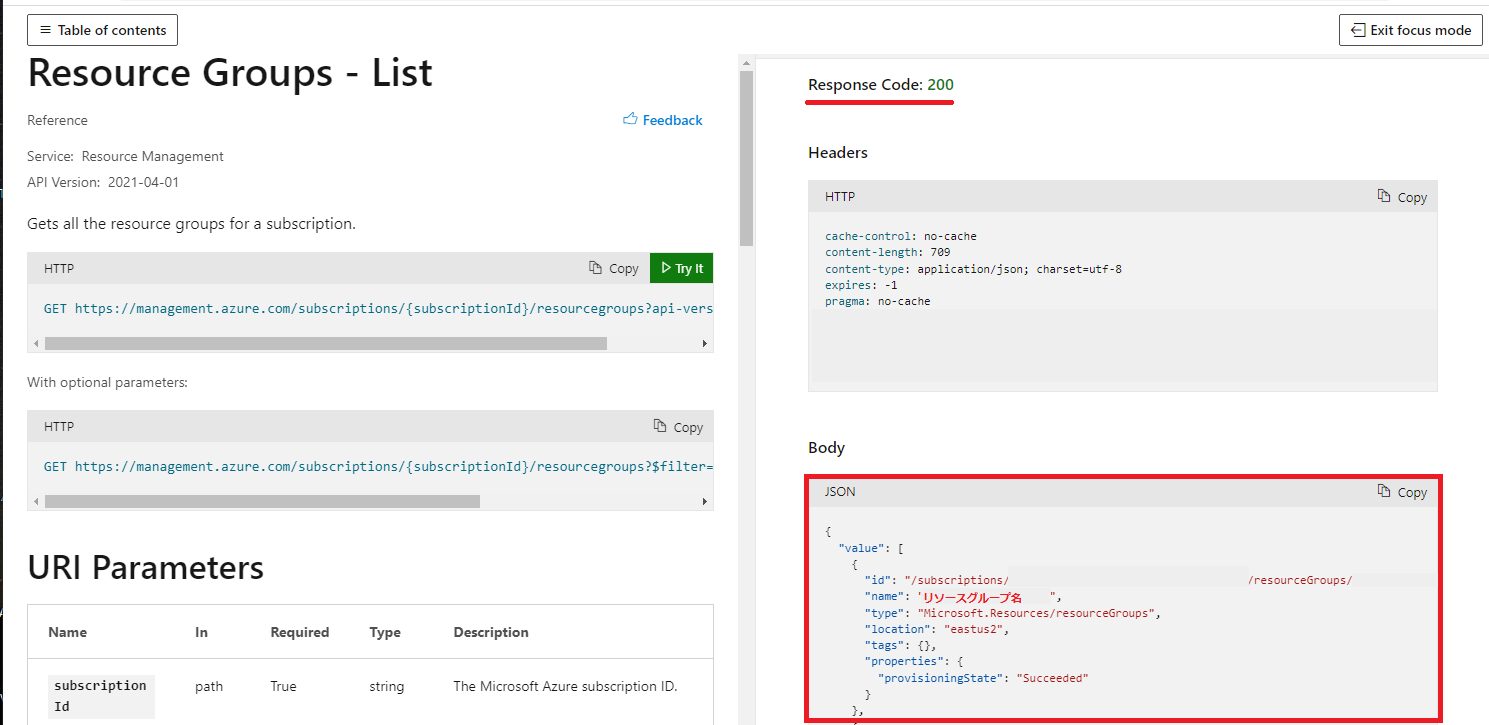This screenshot has width=1489, height=725.
Task: Click right arrow of first code scrollbar
Action: [x=705, y=343]
